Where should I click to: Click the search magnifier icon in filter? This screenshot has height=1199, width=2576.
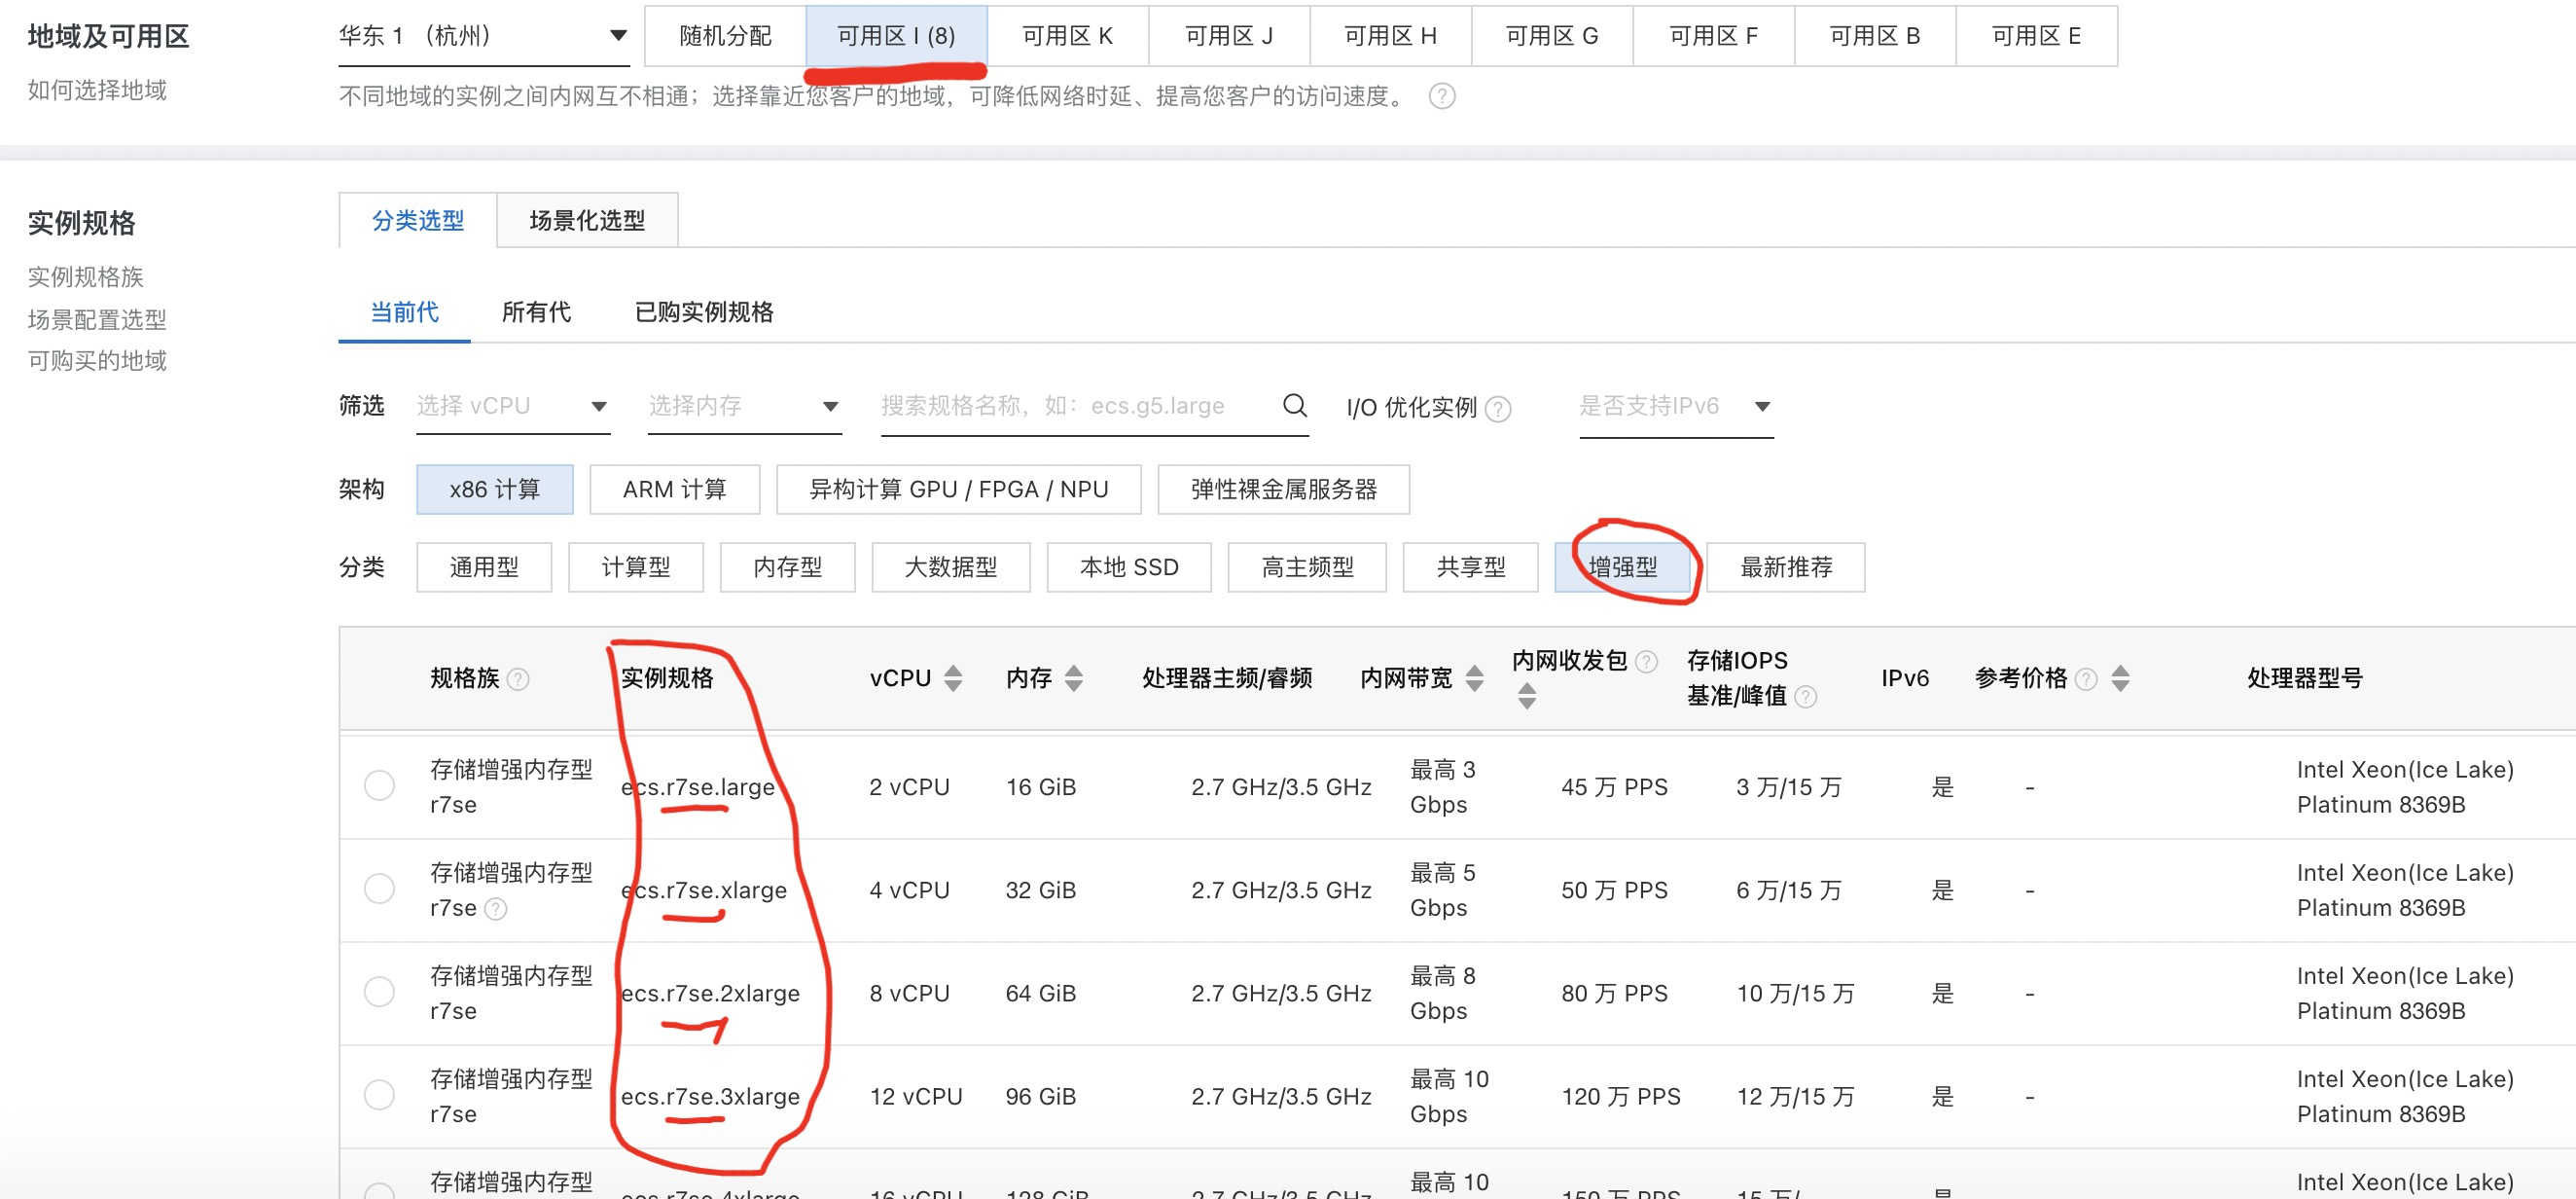(x=1294, y=405)
